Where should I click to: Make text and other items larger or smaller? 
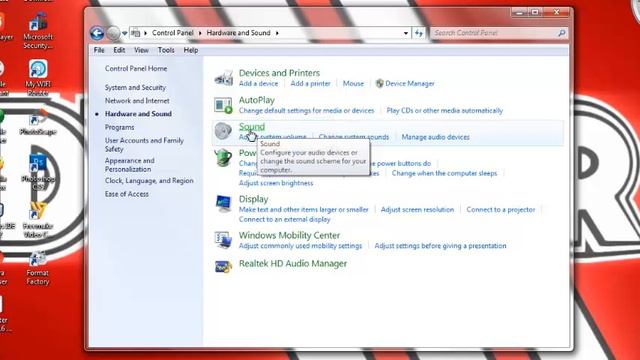[303, 209]
